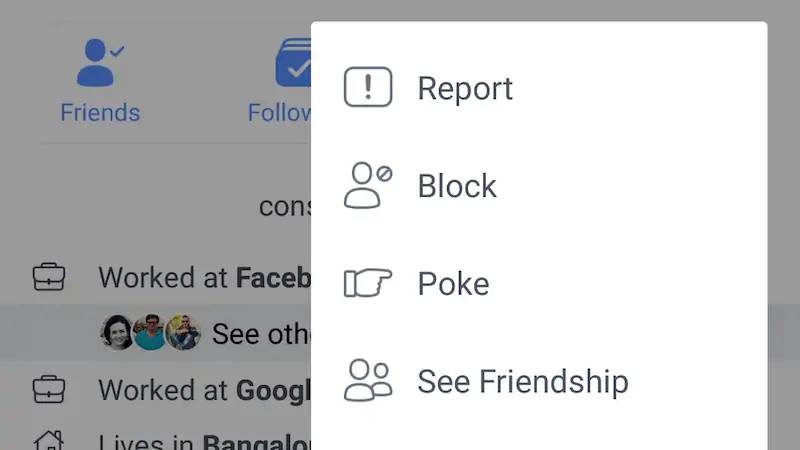Tap the Friends person icon
This screenshot has width=800, height=450.
coord(99,62)
